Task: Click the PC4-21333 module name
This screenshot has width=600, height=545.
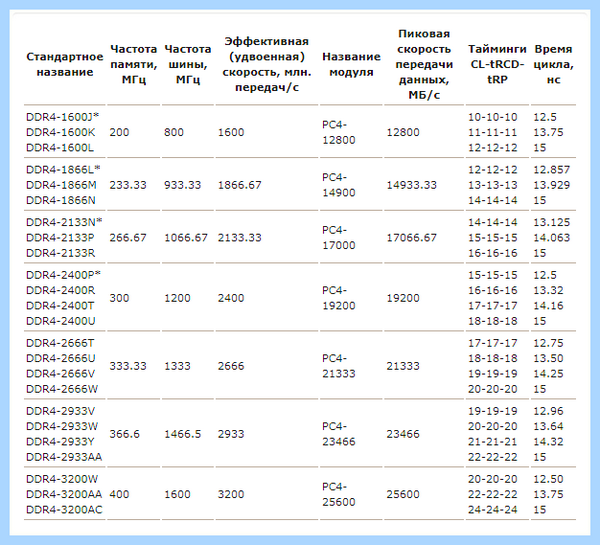Action: click(339, 366)
